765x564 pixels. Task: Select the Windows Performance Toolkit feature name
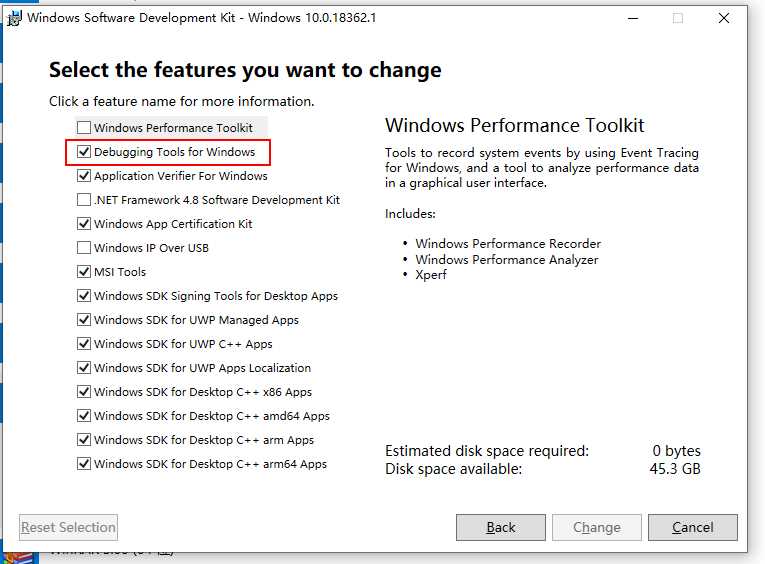click(x=173, y=128)
